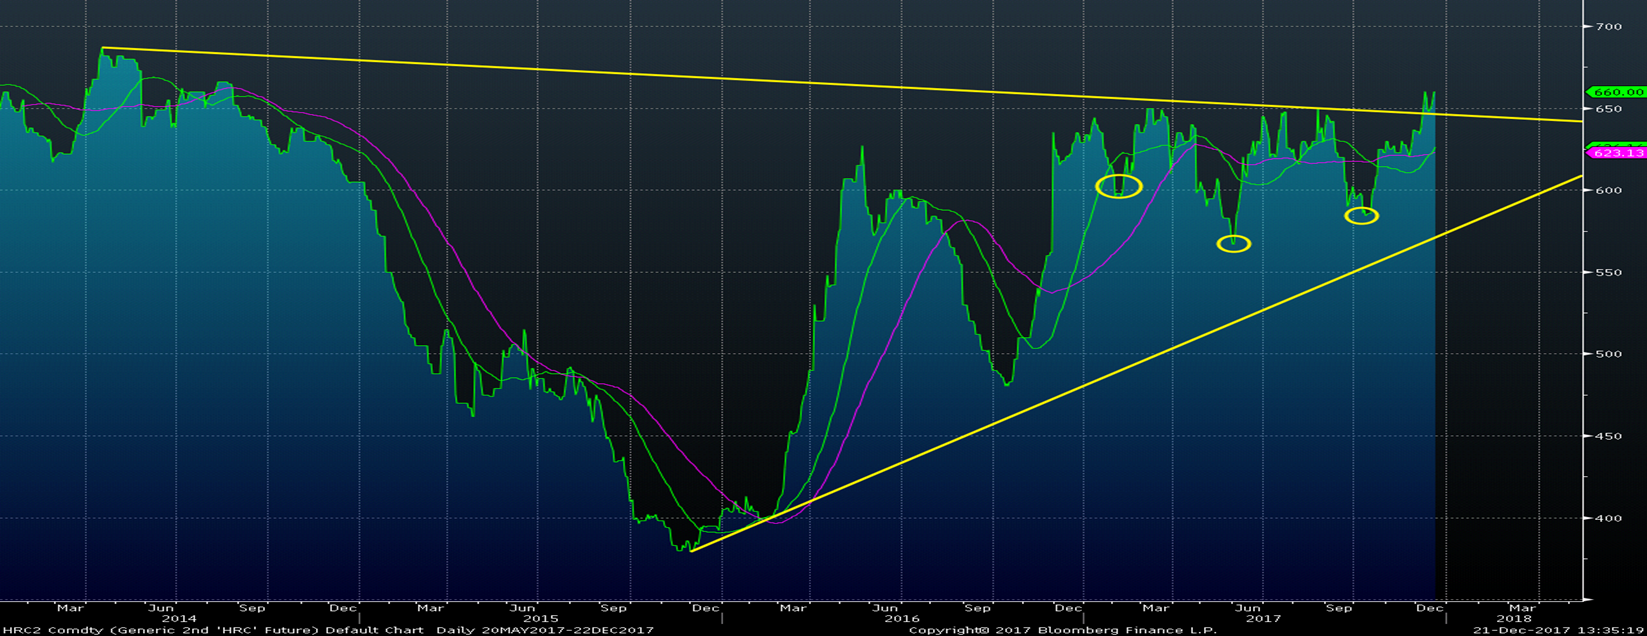
Task: Click the start of lower yellow trendline at the 2015 low
Action: coord(691,550)
